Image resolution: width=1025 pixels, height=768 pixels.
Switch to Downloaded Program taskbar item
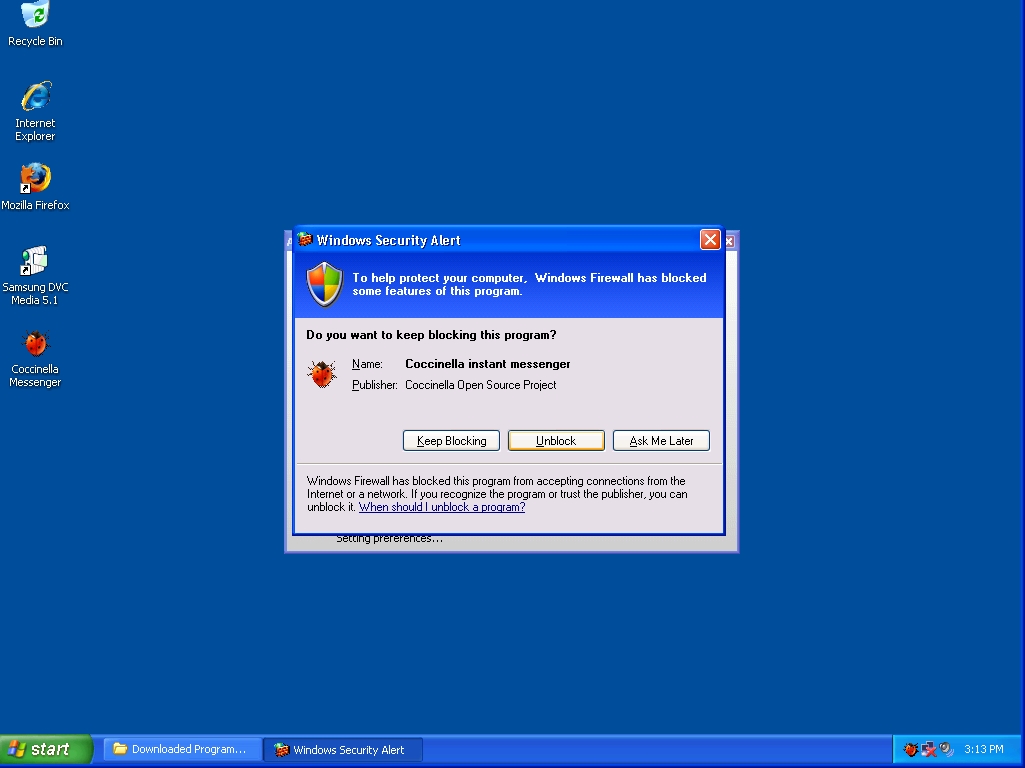pyautogui.click(x=182, y=750)
